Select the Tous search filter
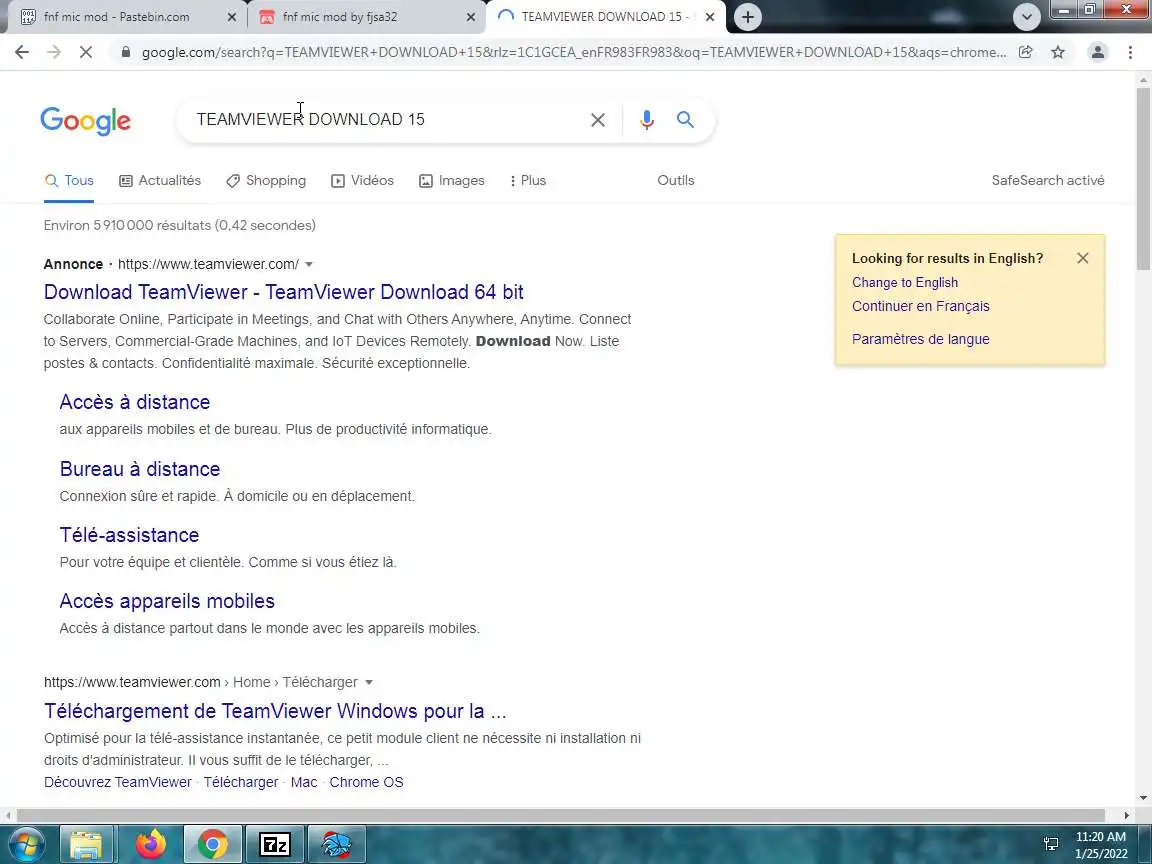The image size is (1152, 864). click(x=69, y=181)
